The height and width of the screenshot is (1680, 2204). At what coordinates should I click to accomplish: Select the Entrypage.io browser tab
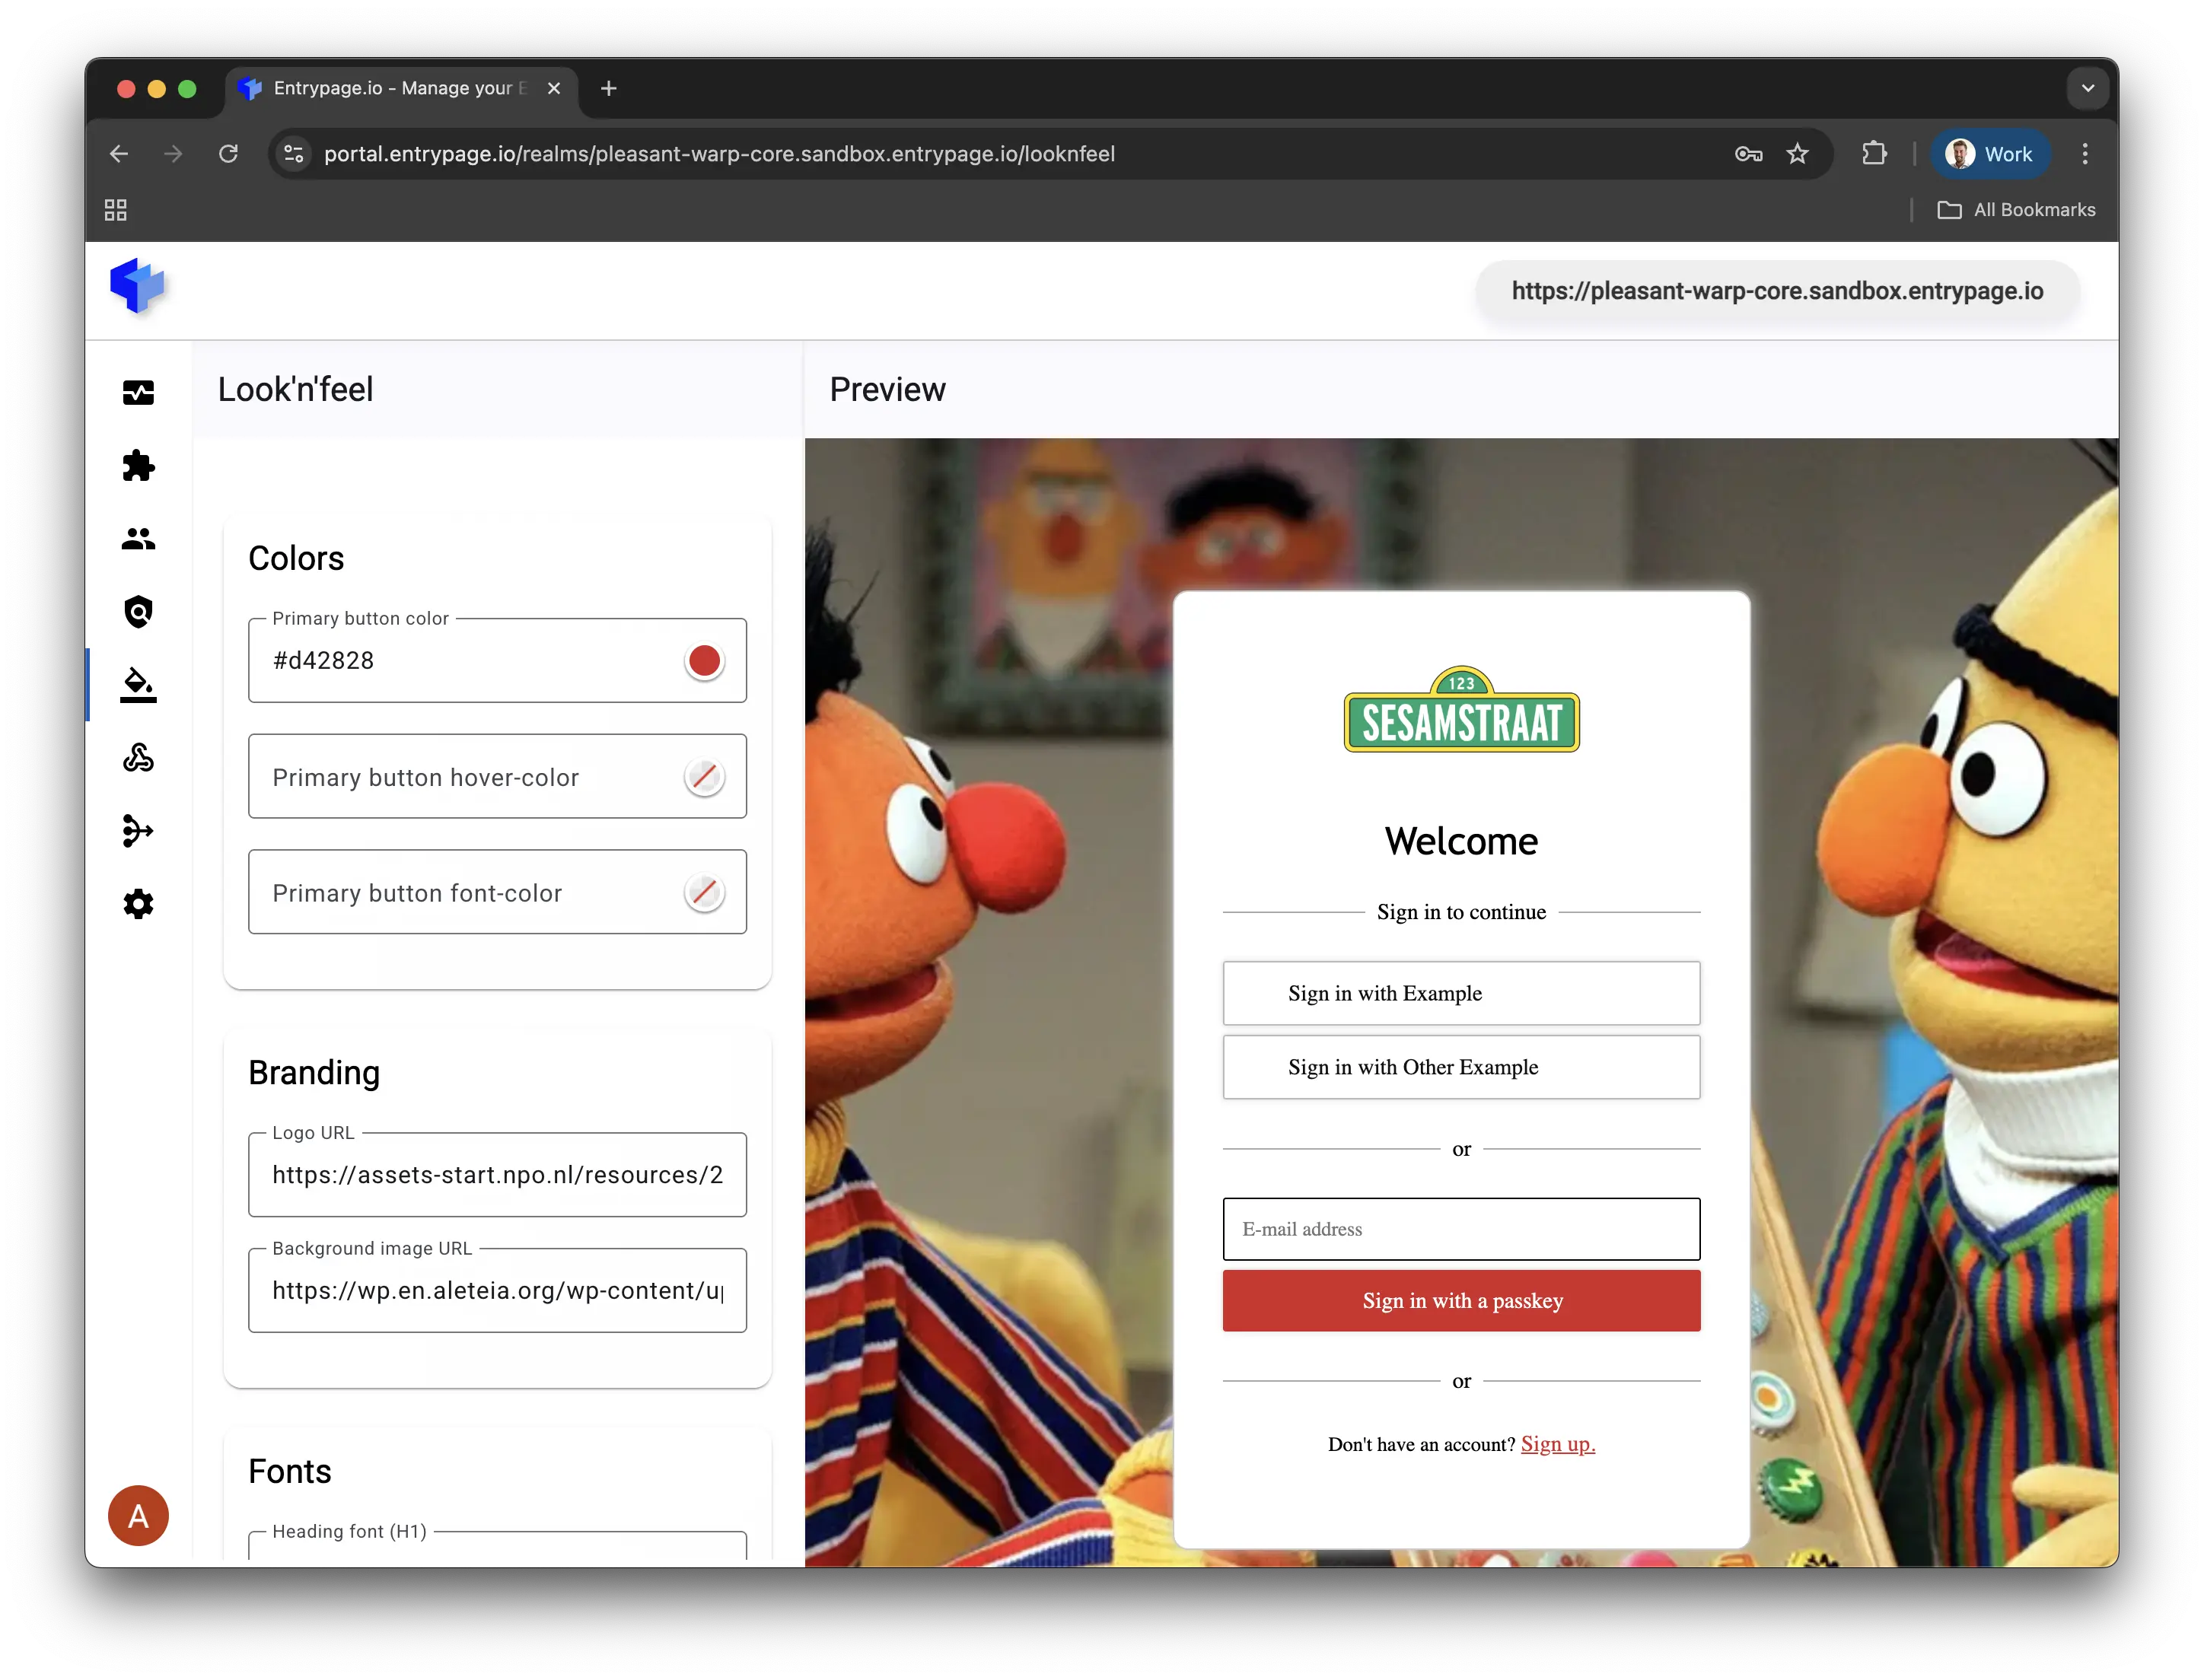[x=400, y=89]
